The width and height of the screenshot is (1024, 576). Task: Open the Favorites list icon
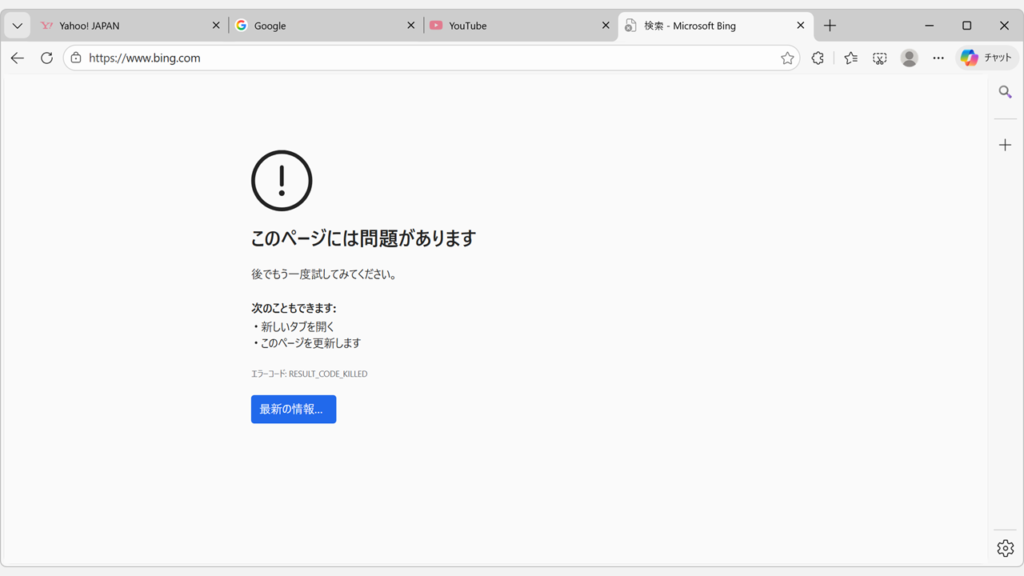(x=849, y=57)
